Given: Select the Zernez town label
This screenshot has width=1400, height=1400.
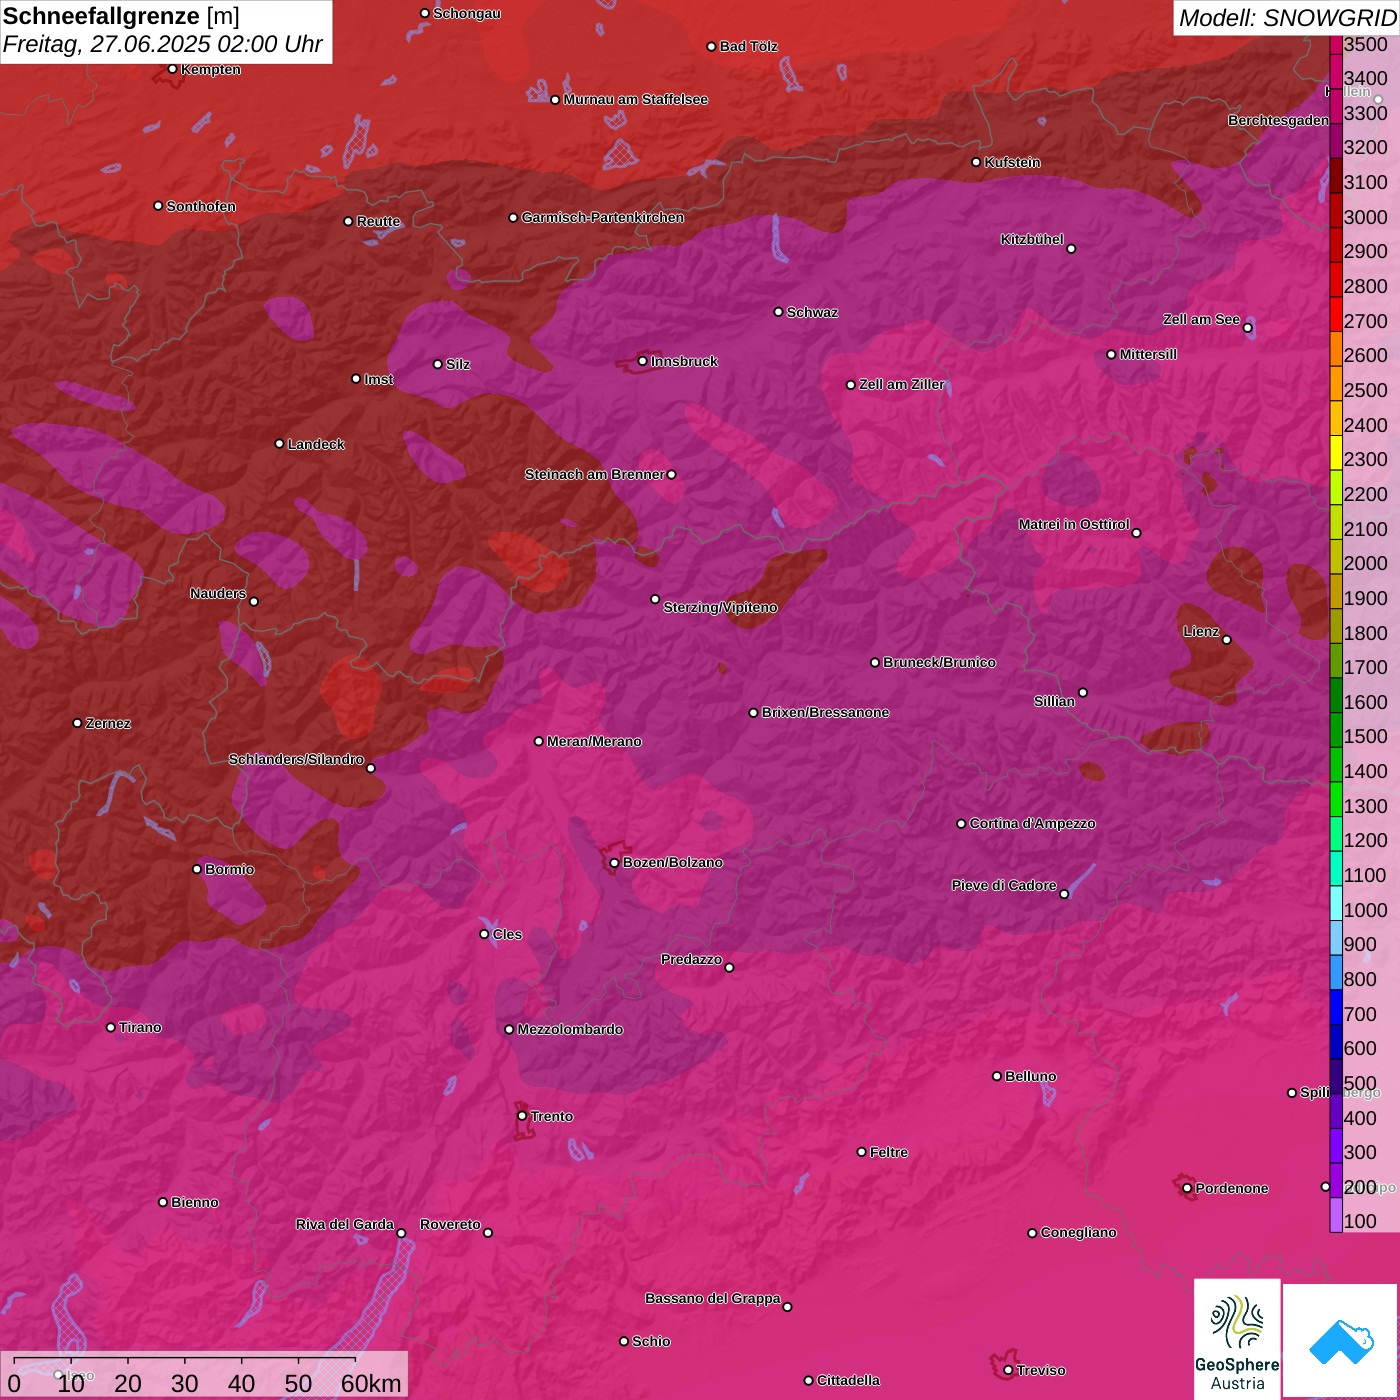Looking at the screenshot, I should pyautogui.click(x=108, y=723).
